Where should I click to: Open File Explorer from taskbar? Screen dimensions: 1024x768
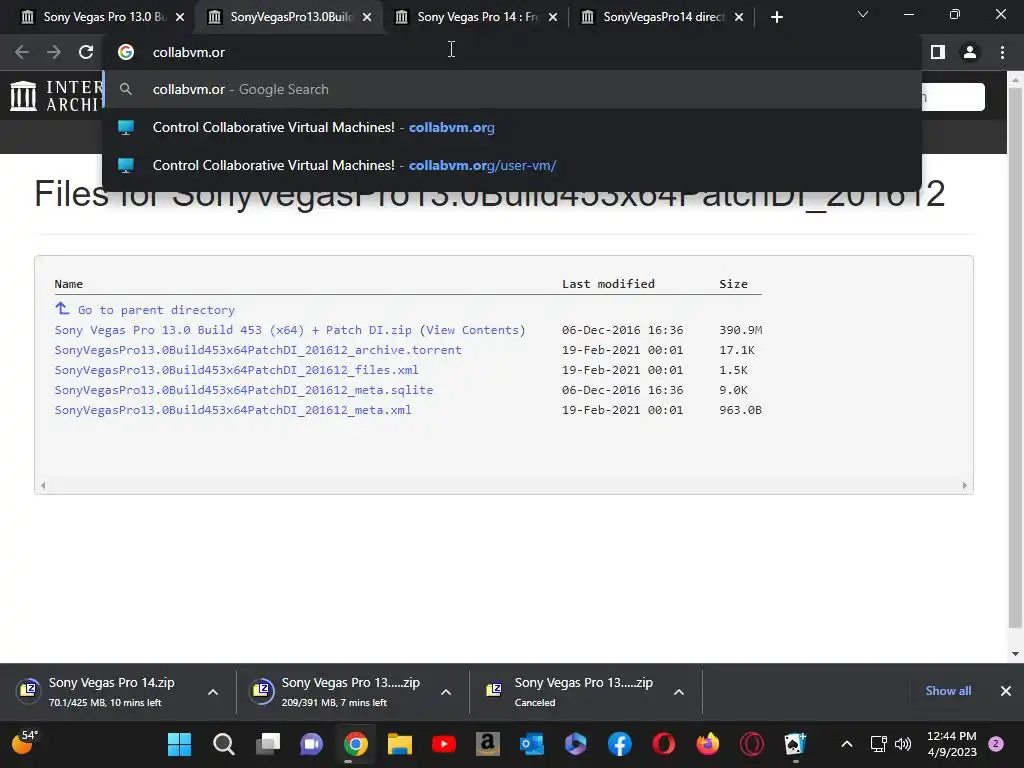point(400,744)
